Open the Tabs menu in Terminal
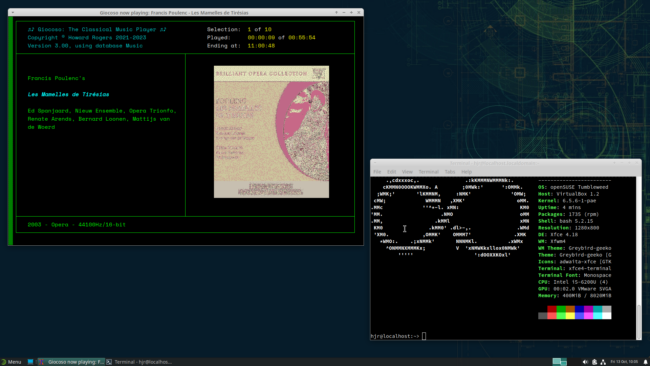The image size is (650, 366). (x=450, y=172)
